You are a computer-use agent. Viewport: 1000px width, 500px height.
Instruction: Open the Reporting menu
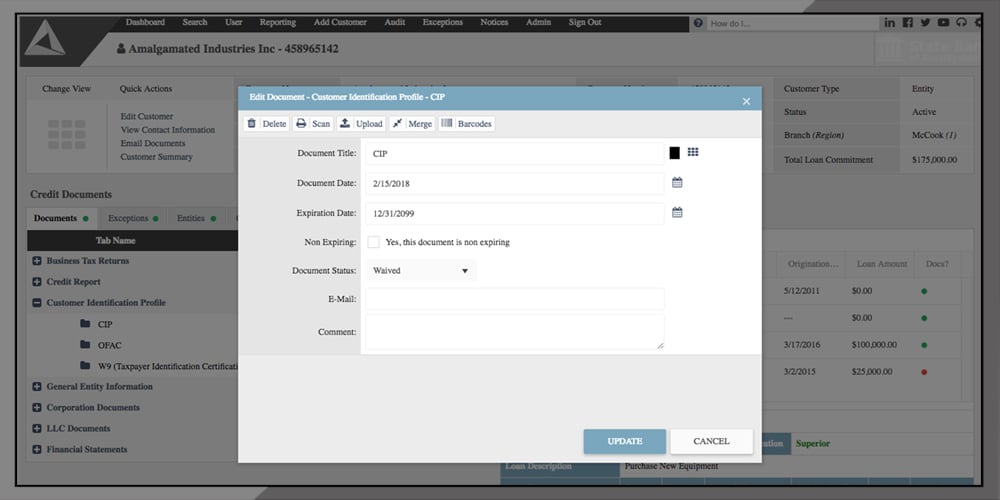pyautogui.click(x=277, y=22)
